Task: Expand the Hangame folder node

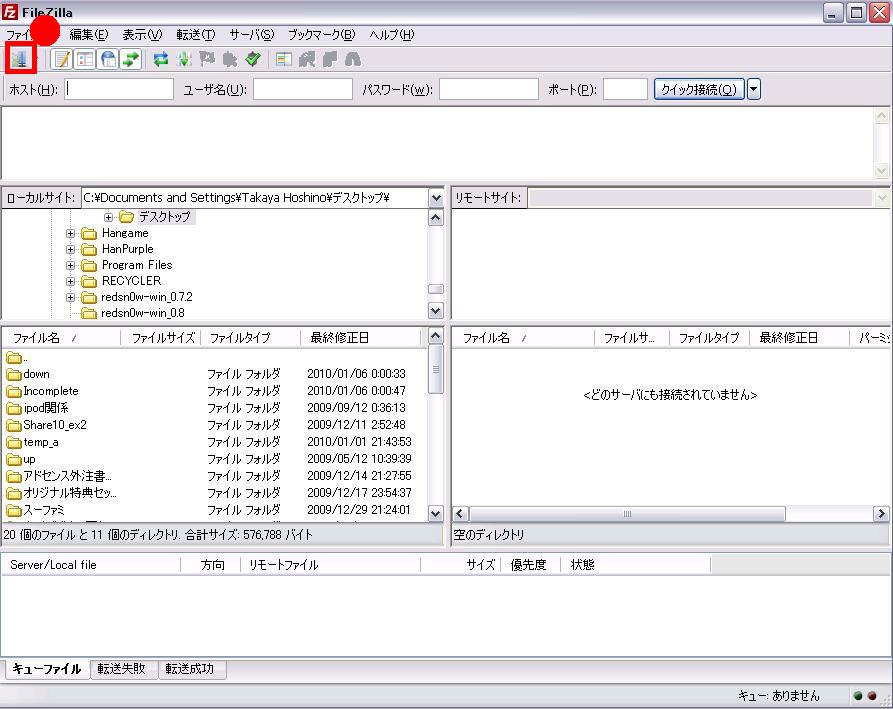Action: (x=70, y=233)
